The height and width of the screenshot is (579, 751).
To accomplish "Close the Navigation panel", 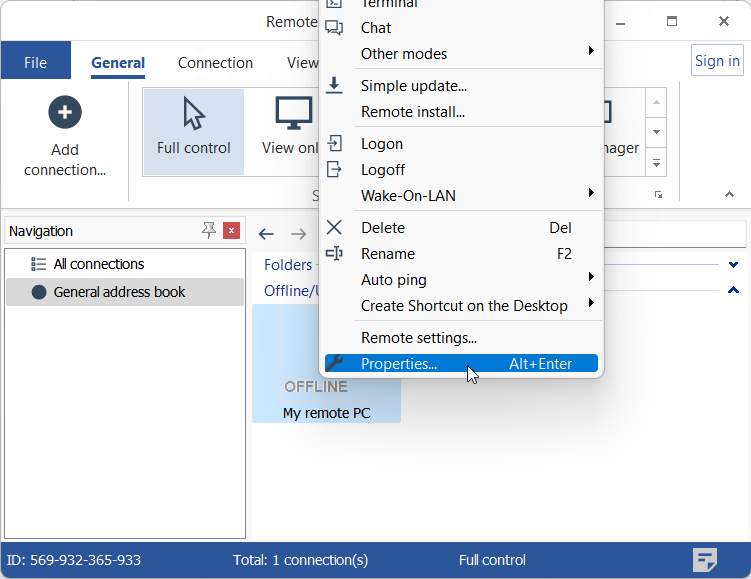I will [x=232, y=231].
